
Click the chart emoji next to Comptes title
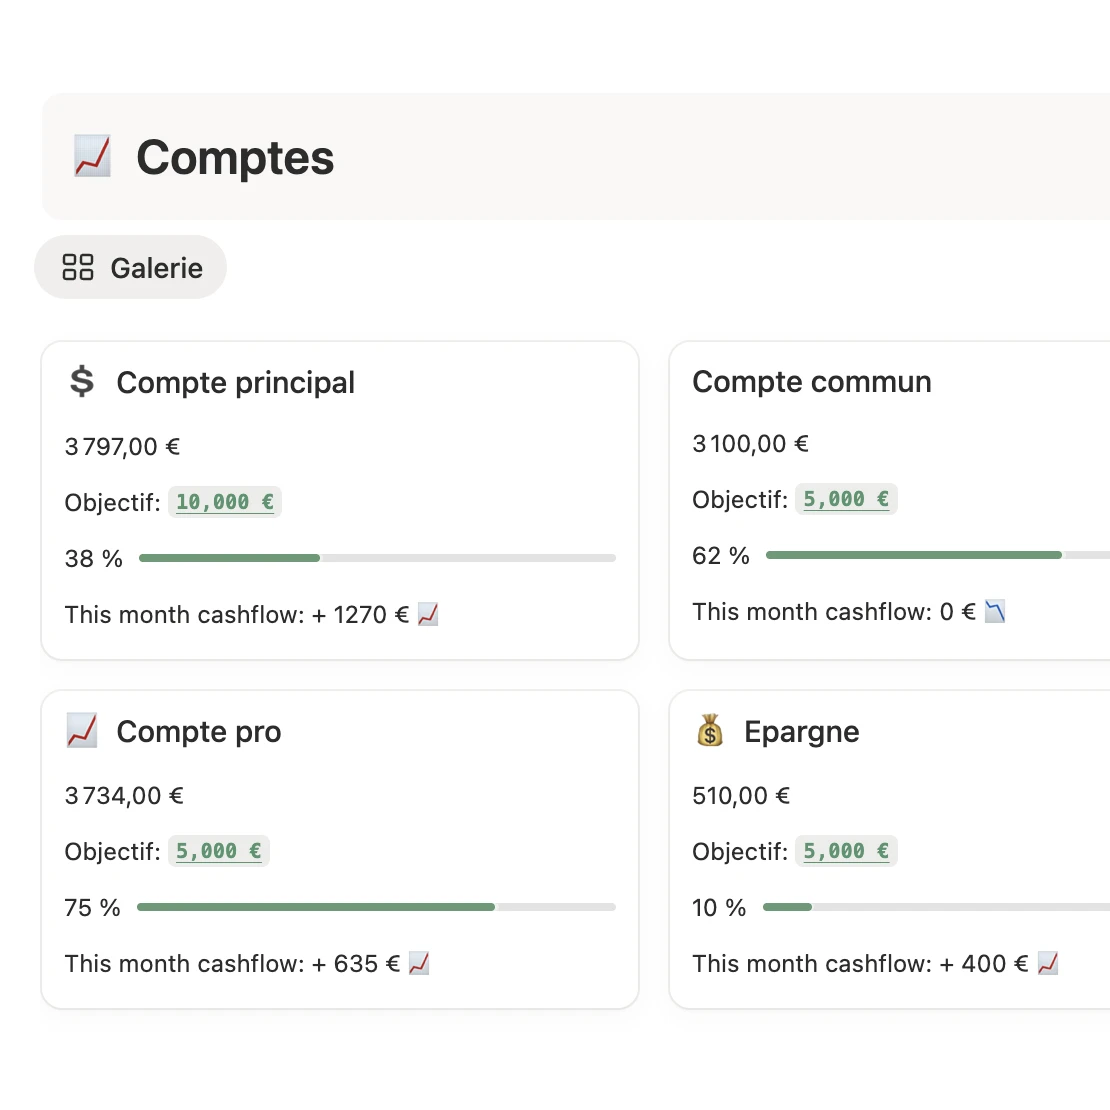click(91, 157)
